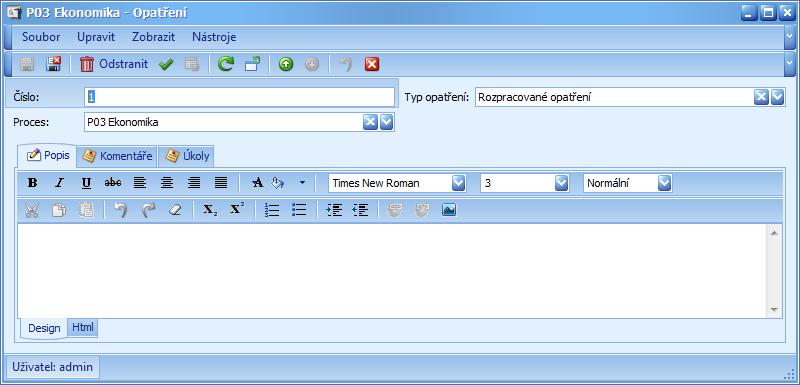Image resolution: width=800 pixels, height=385 pixels.
Task: Apply subscript formatting
Action: click(x=210, y=210)
